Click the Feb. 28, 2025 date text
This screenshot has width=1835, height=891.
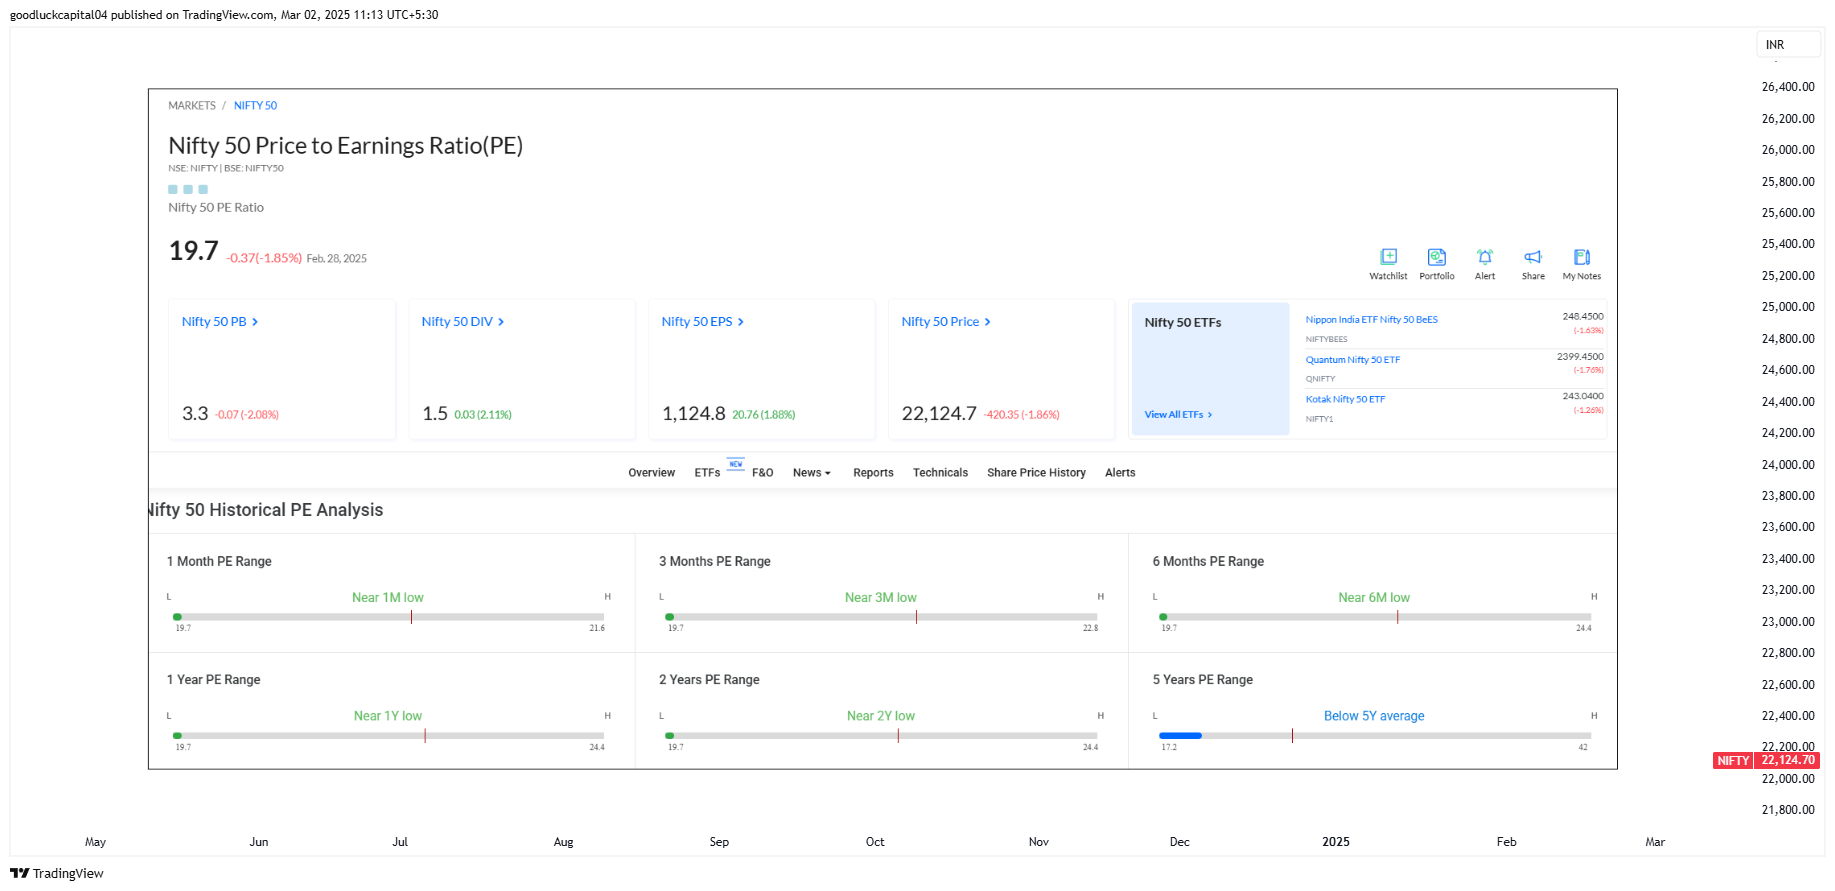(337, 259)
